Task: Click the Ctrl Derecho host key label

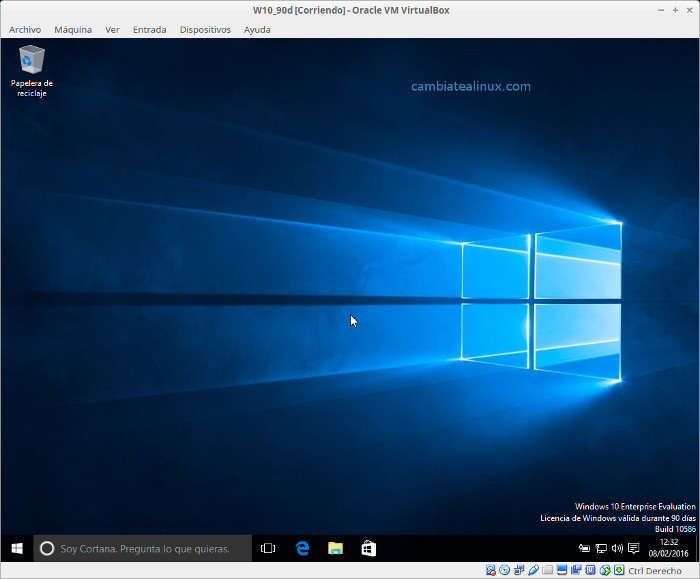Action: (655, 571)
